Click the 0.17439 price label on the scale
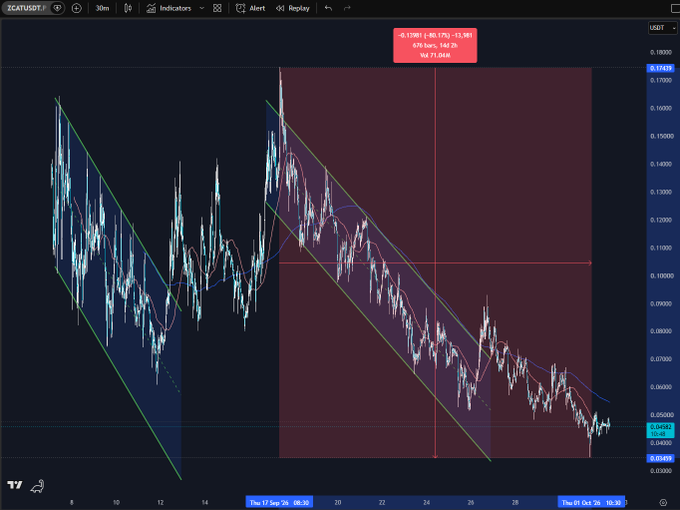The image size is (680, 510). pos(660,68)
